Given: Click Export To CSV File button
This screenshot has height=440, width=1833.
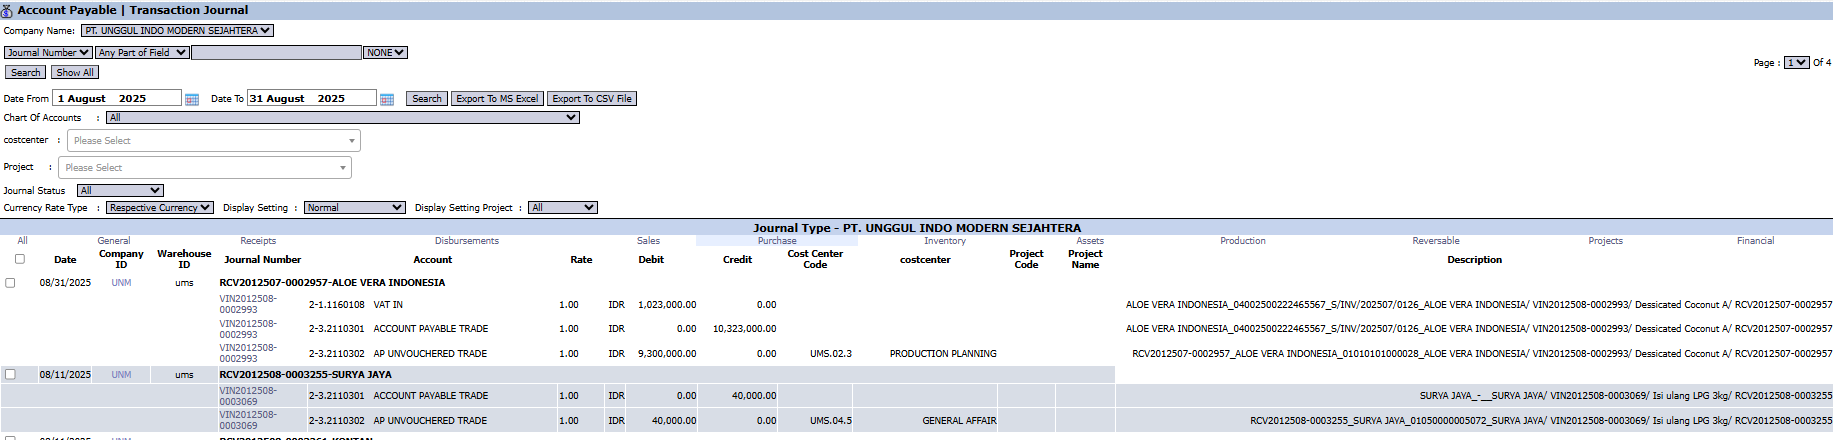Looking at the screenshot, I should coord(592,99).
